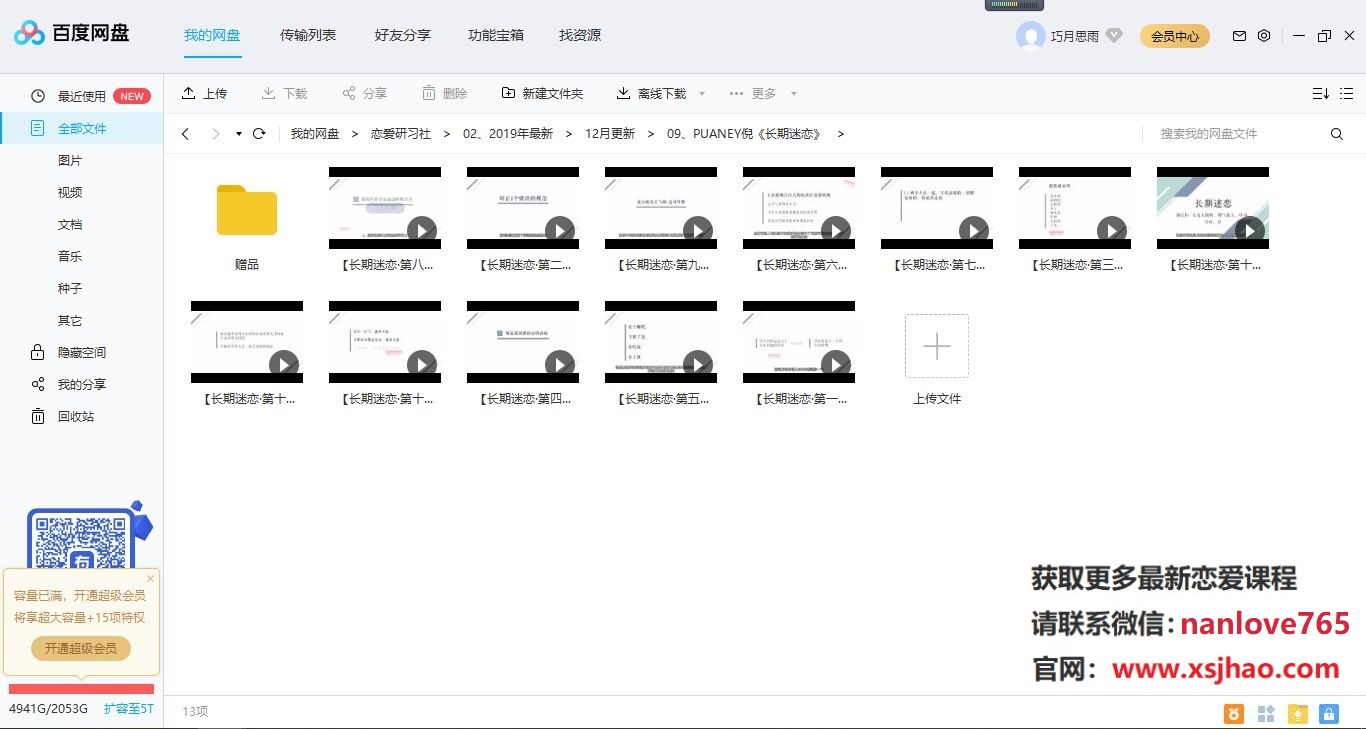This screenshot has width=1366, height=729.
Task: Click the gray V membership diamond badge
Action: pos(1114,36)
